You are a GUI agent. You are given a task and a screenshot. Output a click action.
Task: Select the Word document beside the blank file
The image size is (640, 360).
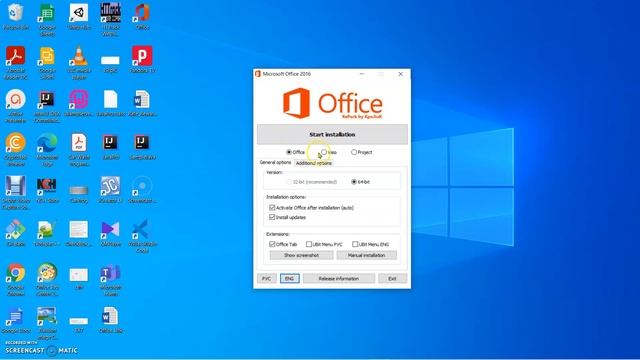click(142, 103)
